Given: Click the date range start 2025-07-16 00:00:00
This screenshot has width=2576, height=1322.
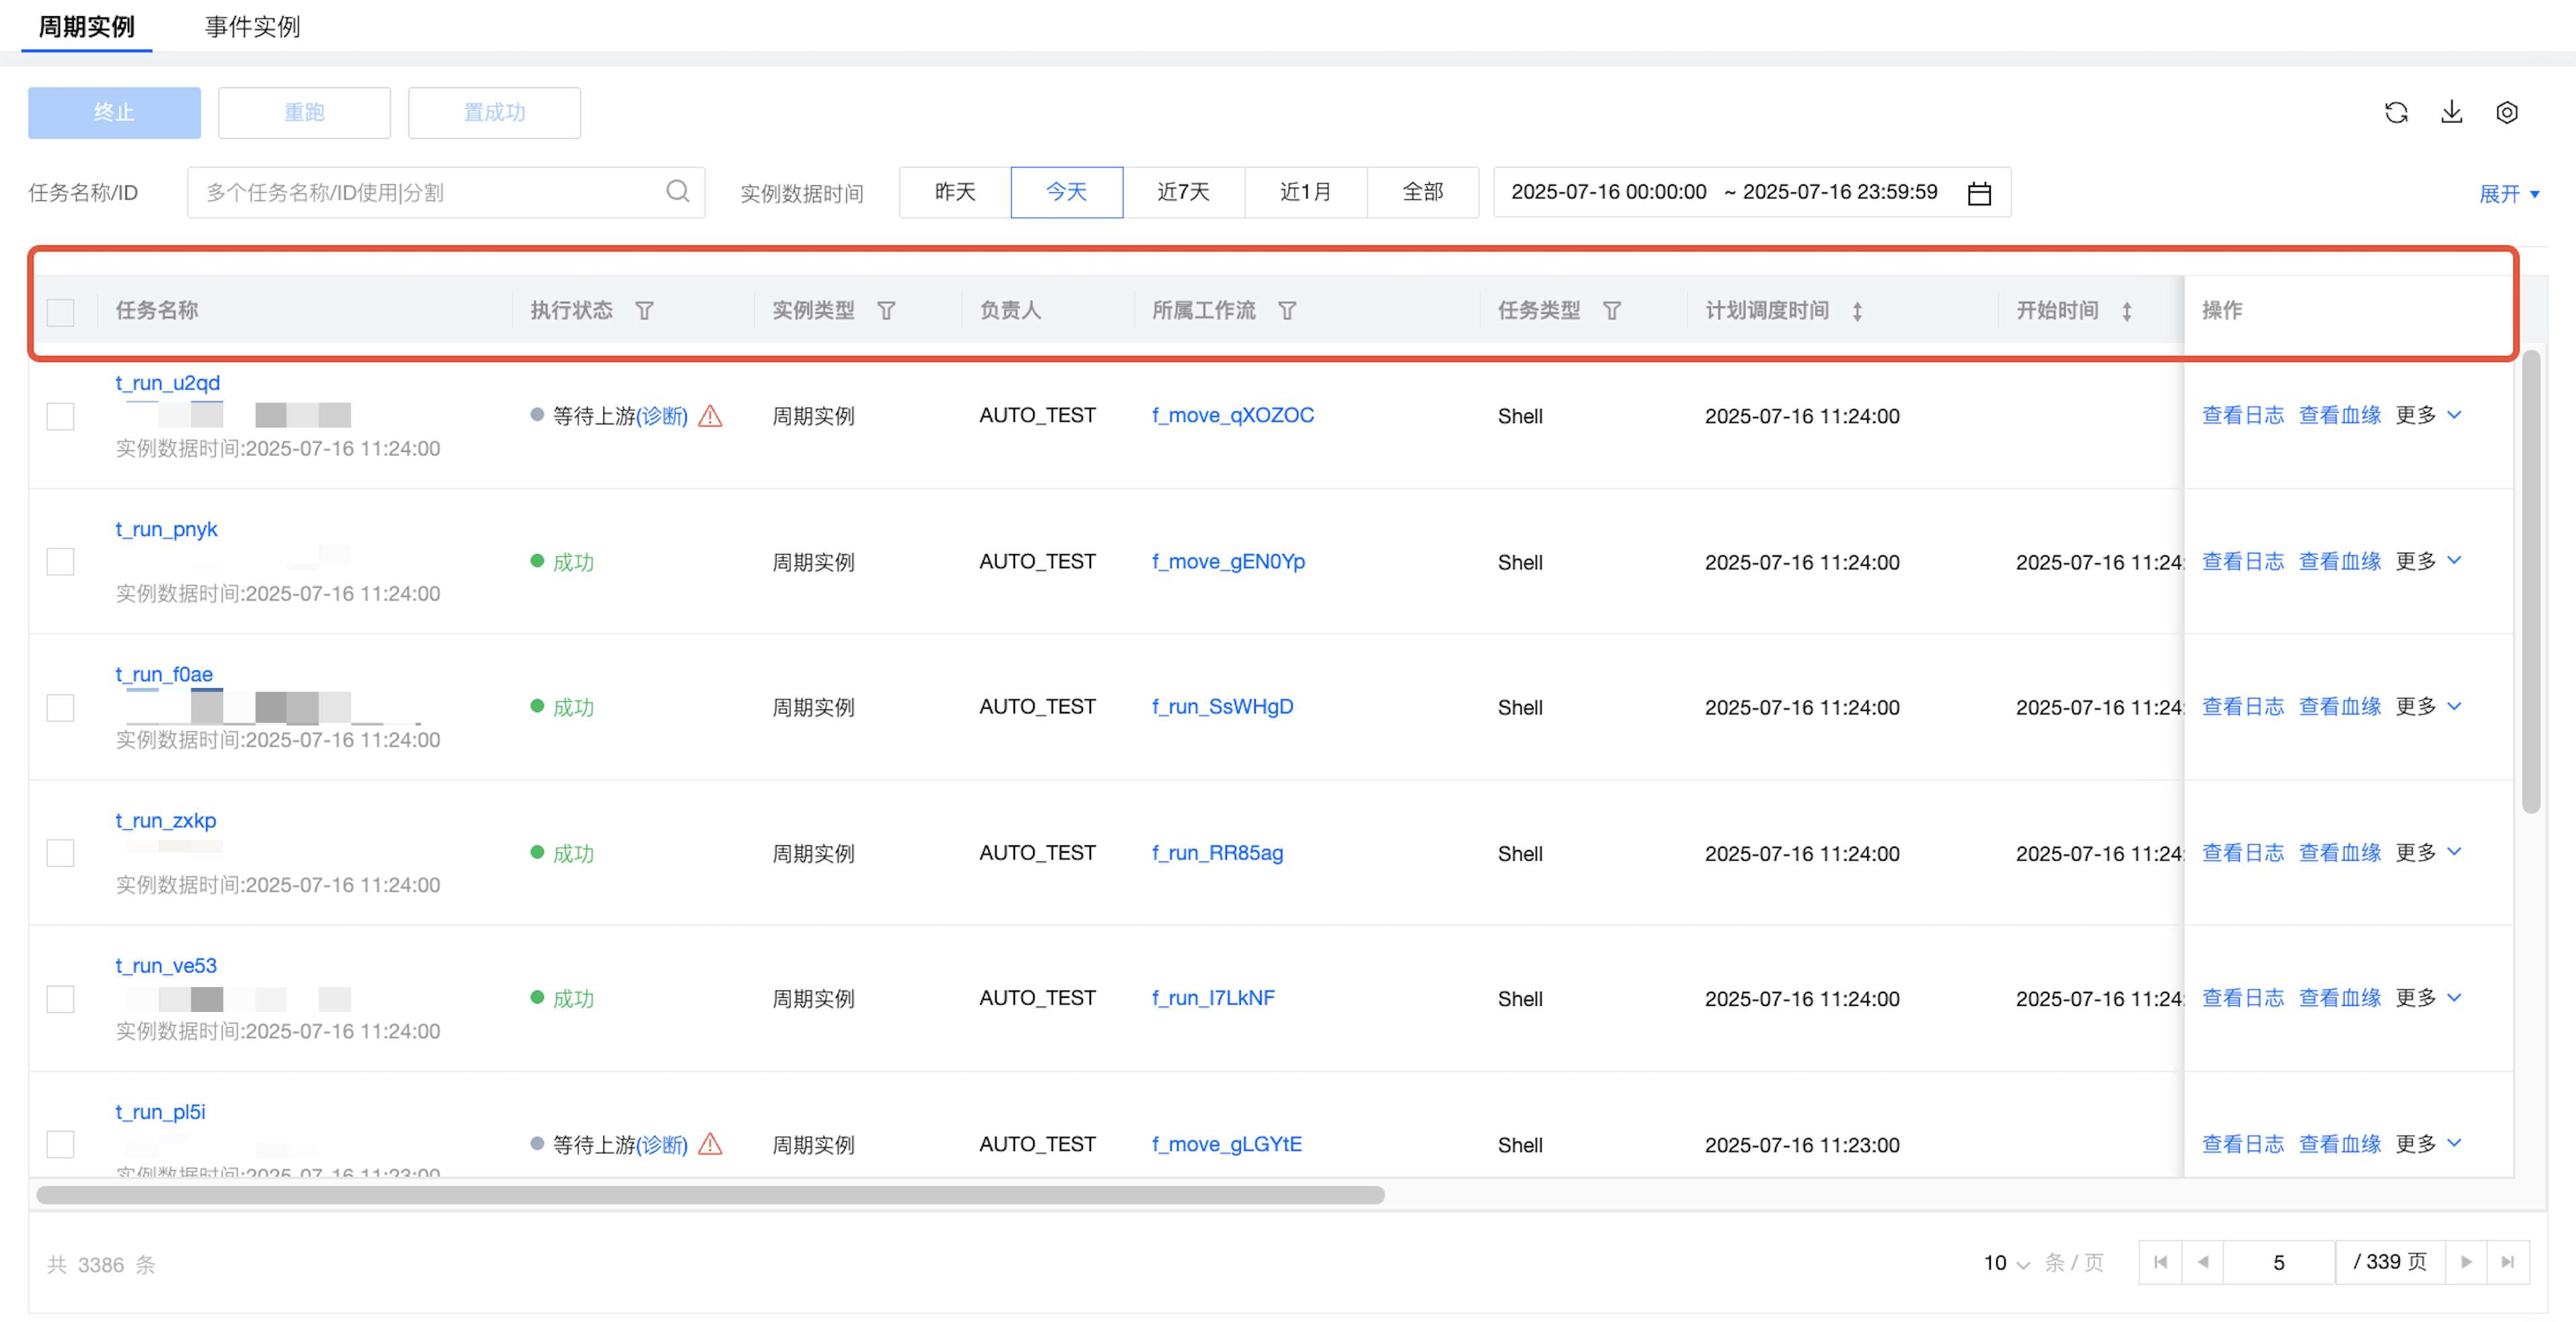Looking at the screenshot, I should click(1608, 192).
